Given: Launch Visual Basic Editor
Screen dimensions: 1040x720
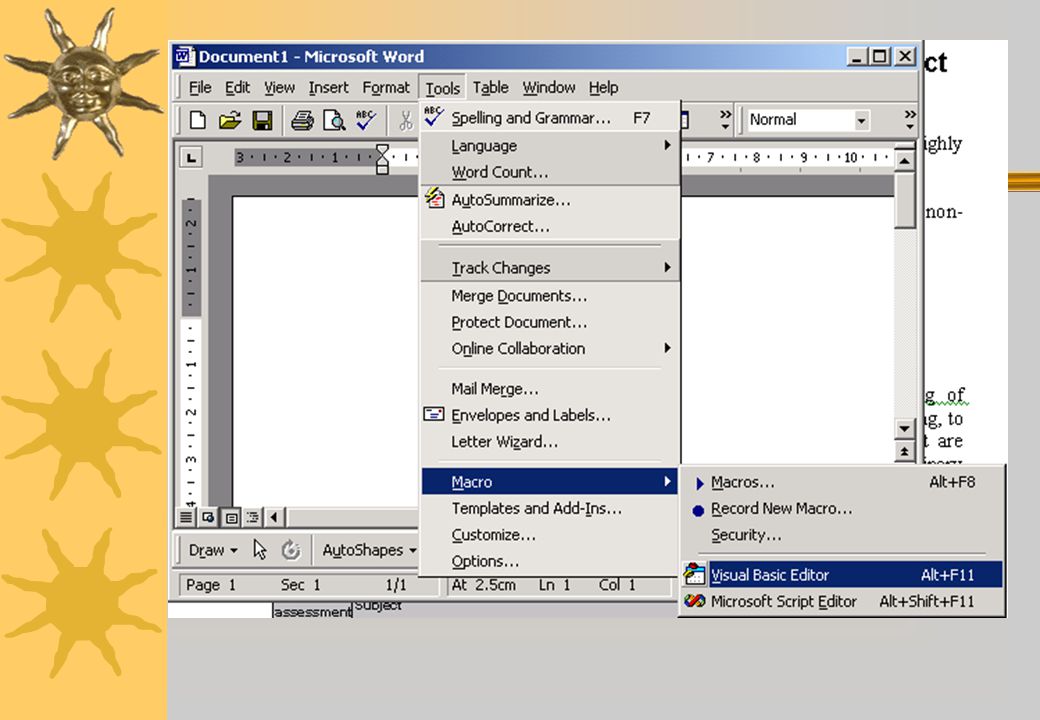Looking at the screenshot, I should [x=842, y=575].
